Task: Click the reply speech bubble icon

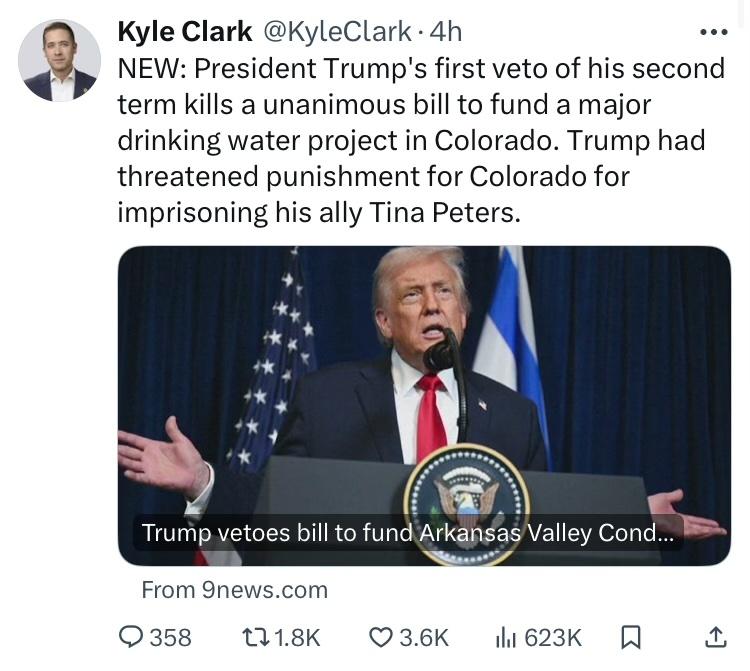Action: point(132,637)
